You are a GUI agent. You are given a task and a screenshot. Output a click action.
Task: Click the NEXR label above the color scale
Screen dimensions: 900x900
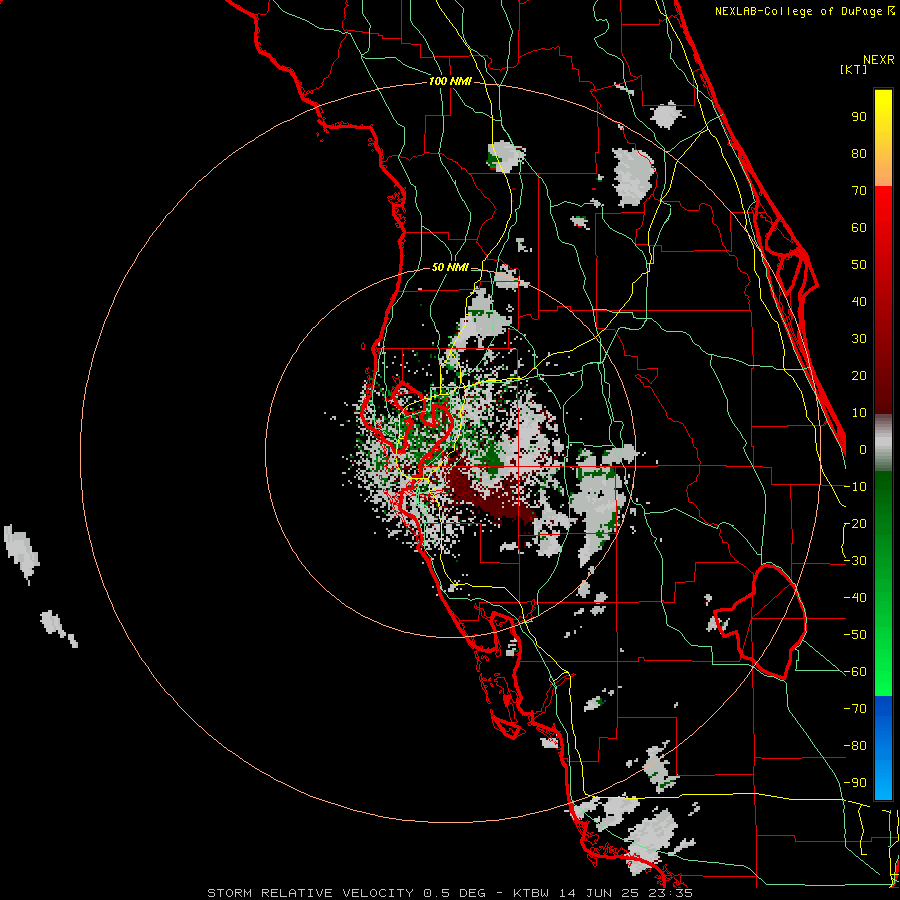[878, 60]
